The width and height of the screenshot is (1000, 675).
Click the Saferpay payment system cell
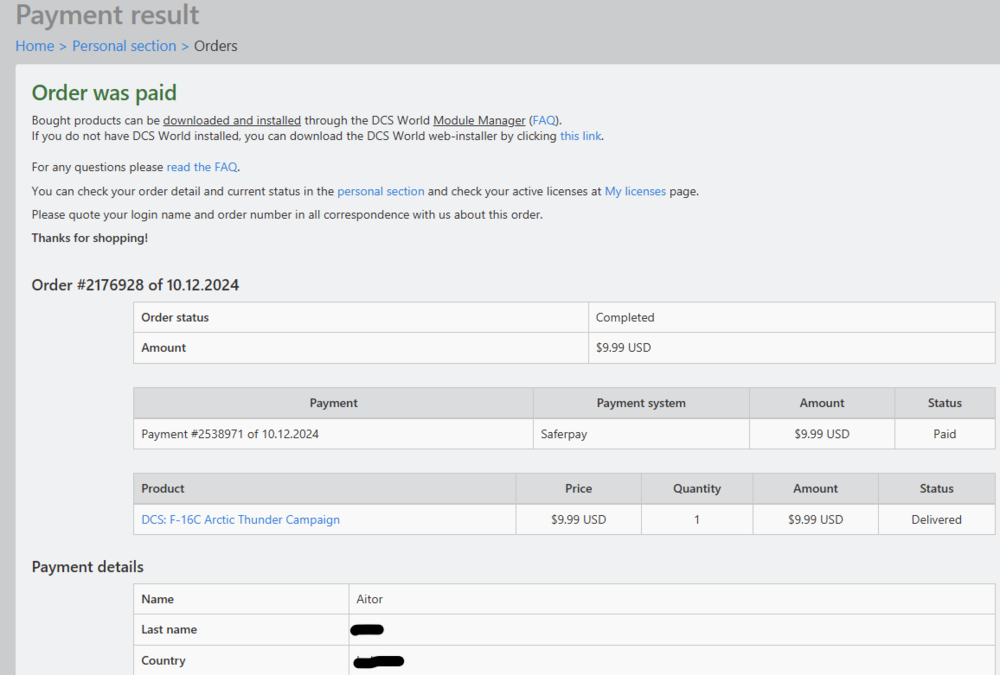[566, 434]
